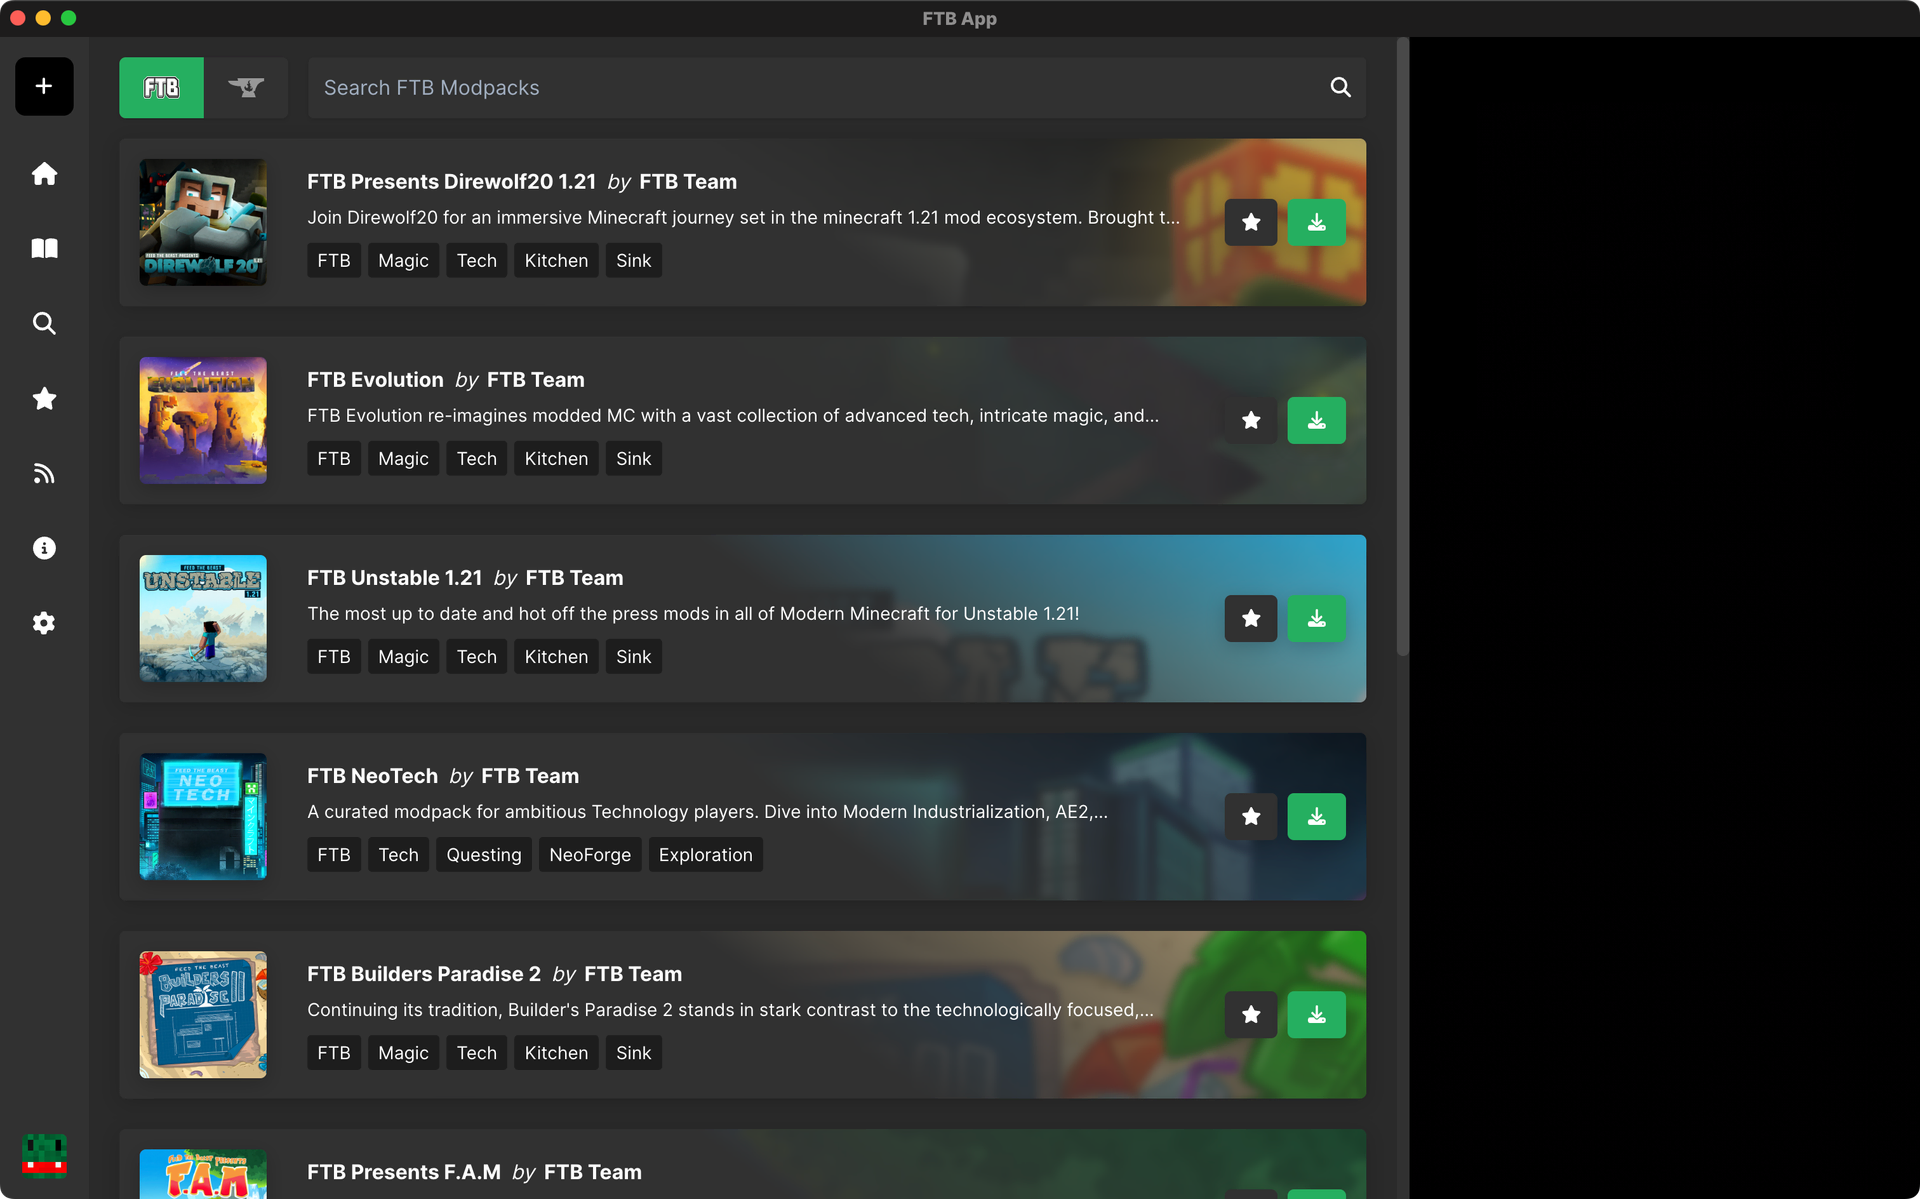The image size is (1920, 1199).
Task: Select the Magic tag on FTB Evolution
Action: click(x=403, y=458)
